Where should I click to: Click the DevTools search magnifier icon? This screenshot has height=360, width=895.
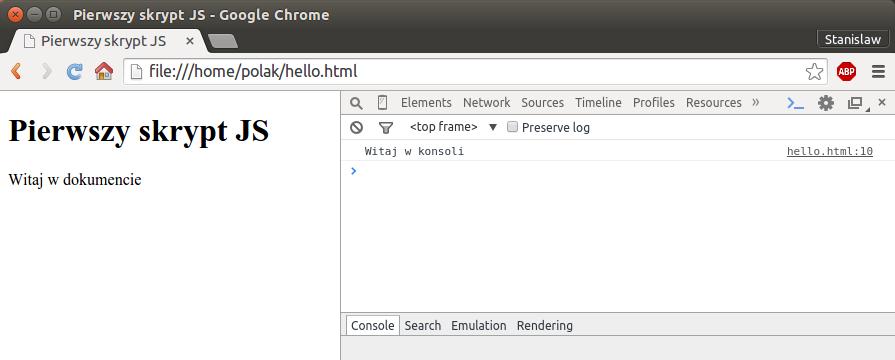(x=356, y=103)
